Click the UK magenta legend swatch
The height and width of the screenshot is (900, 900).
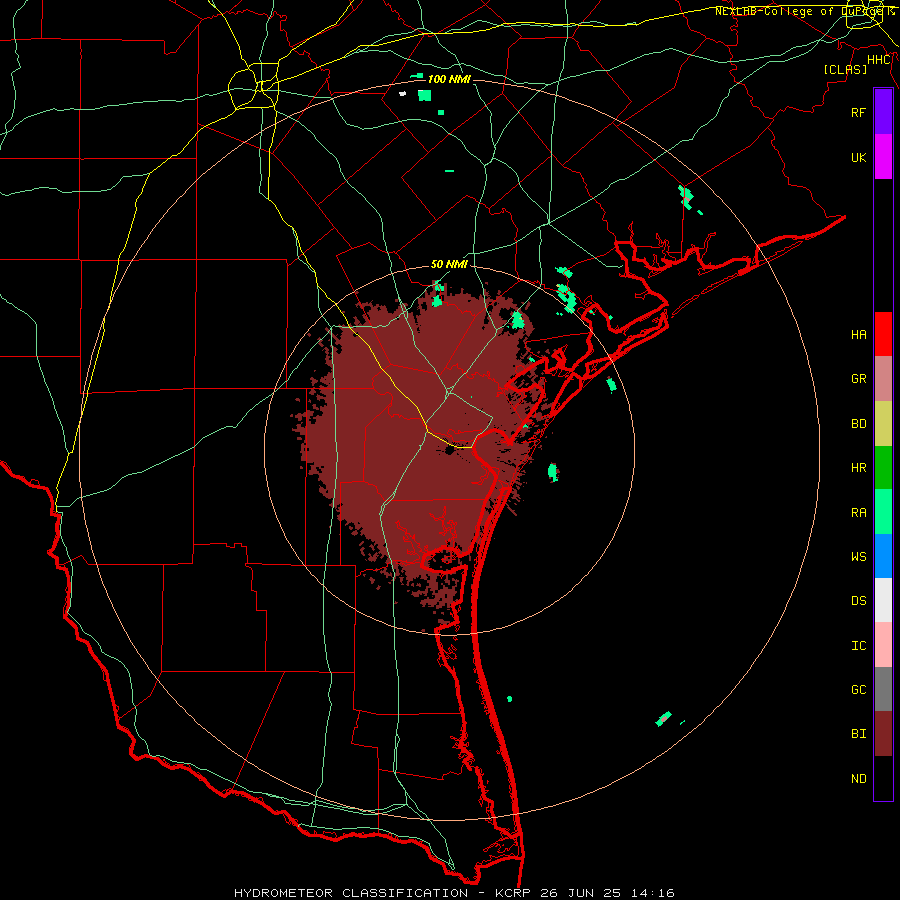[x=883, y=157]
